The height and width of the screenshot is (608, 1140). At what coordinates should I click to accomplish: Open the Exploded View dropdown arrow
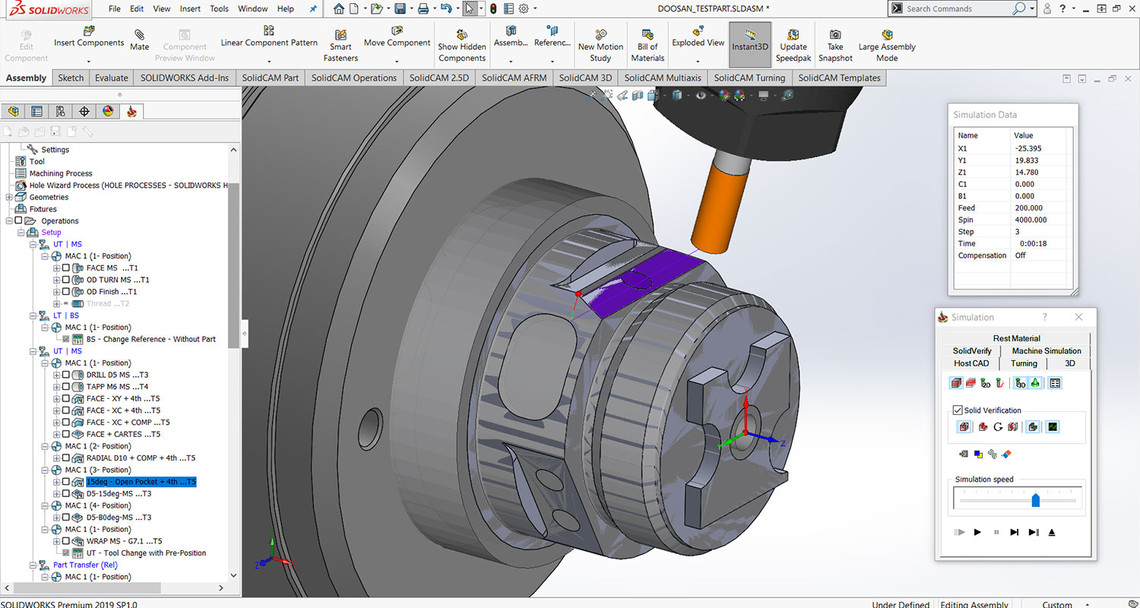(x=698, y=60)
